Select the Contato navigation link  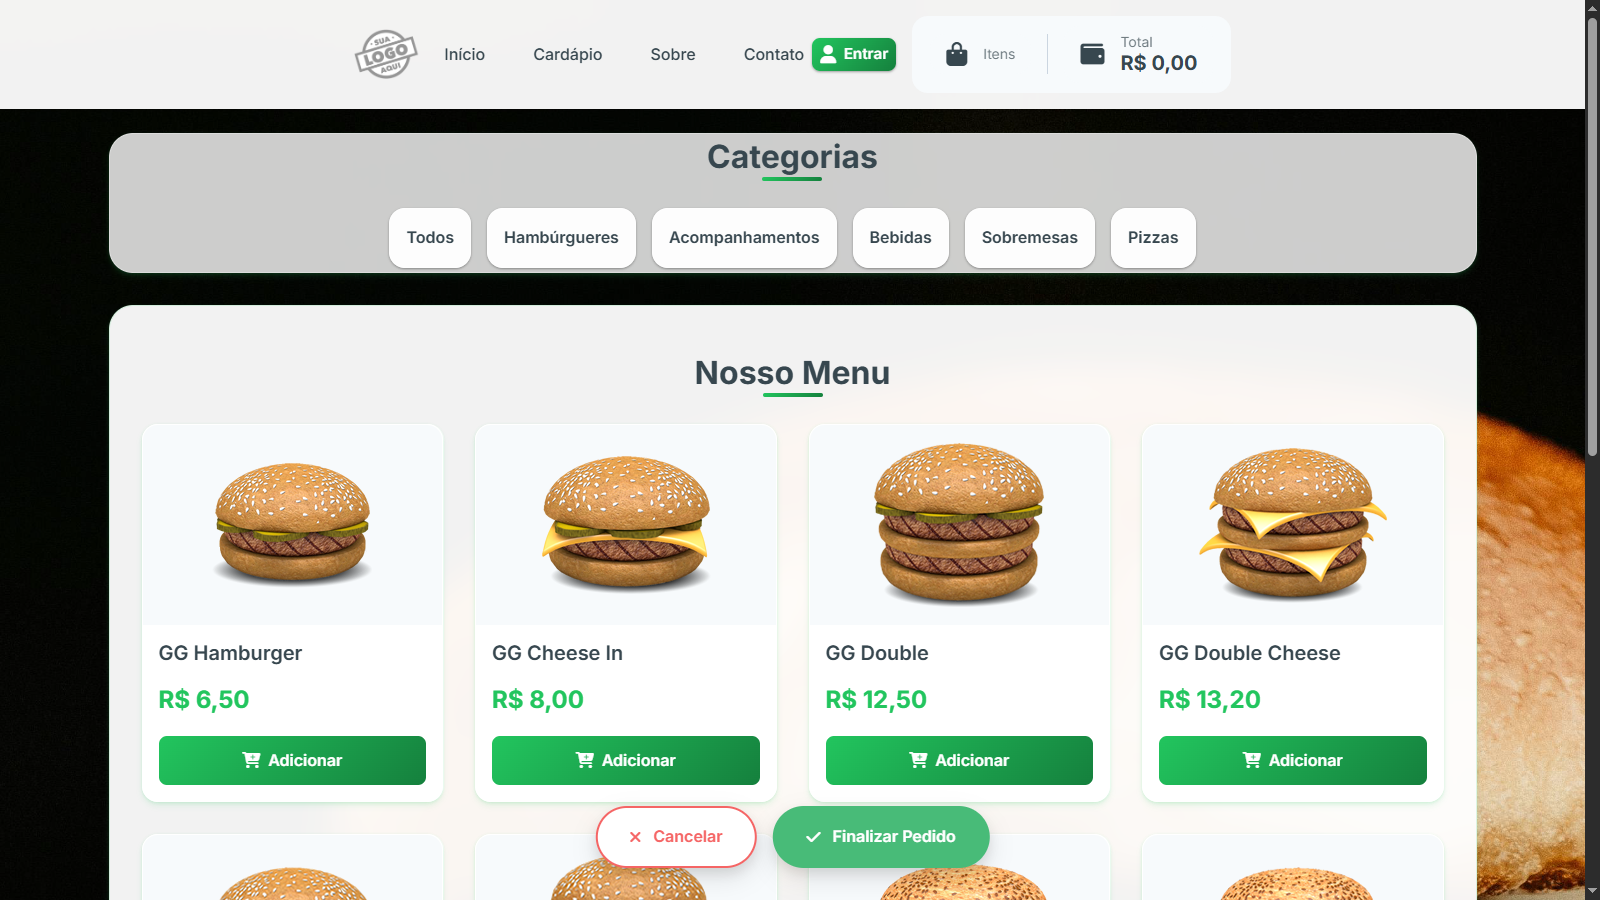click(x=774, y=54)
